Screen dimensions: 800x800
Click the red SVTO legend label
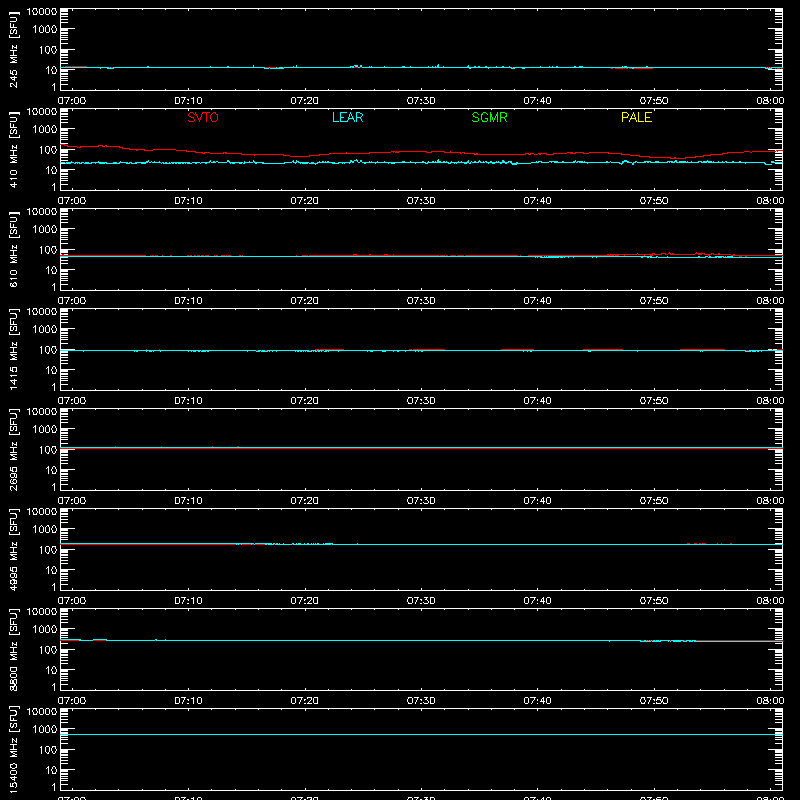[x=203, y=117]
